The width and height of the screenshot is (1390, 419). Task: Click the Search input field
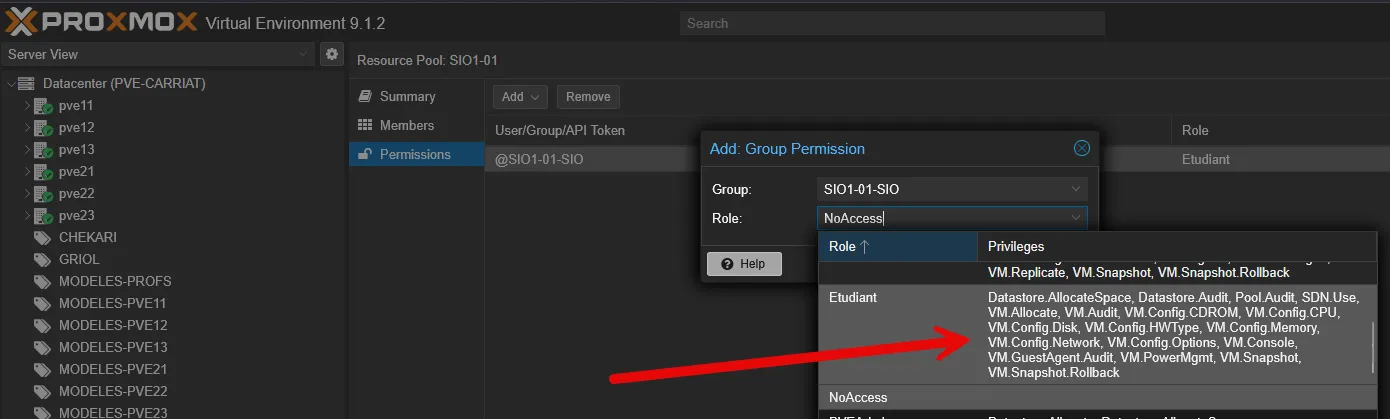tap(892, 23)
